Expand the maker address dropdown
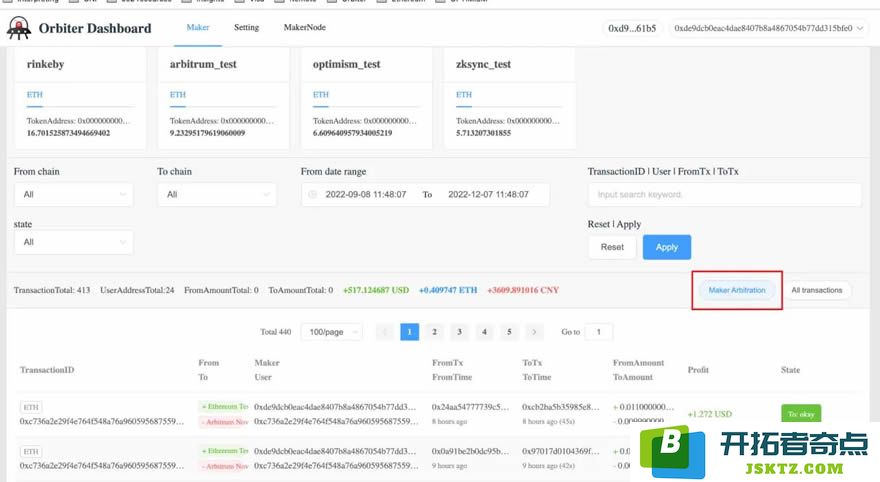The image size is (880, 482). point(768,28)
